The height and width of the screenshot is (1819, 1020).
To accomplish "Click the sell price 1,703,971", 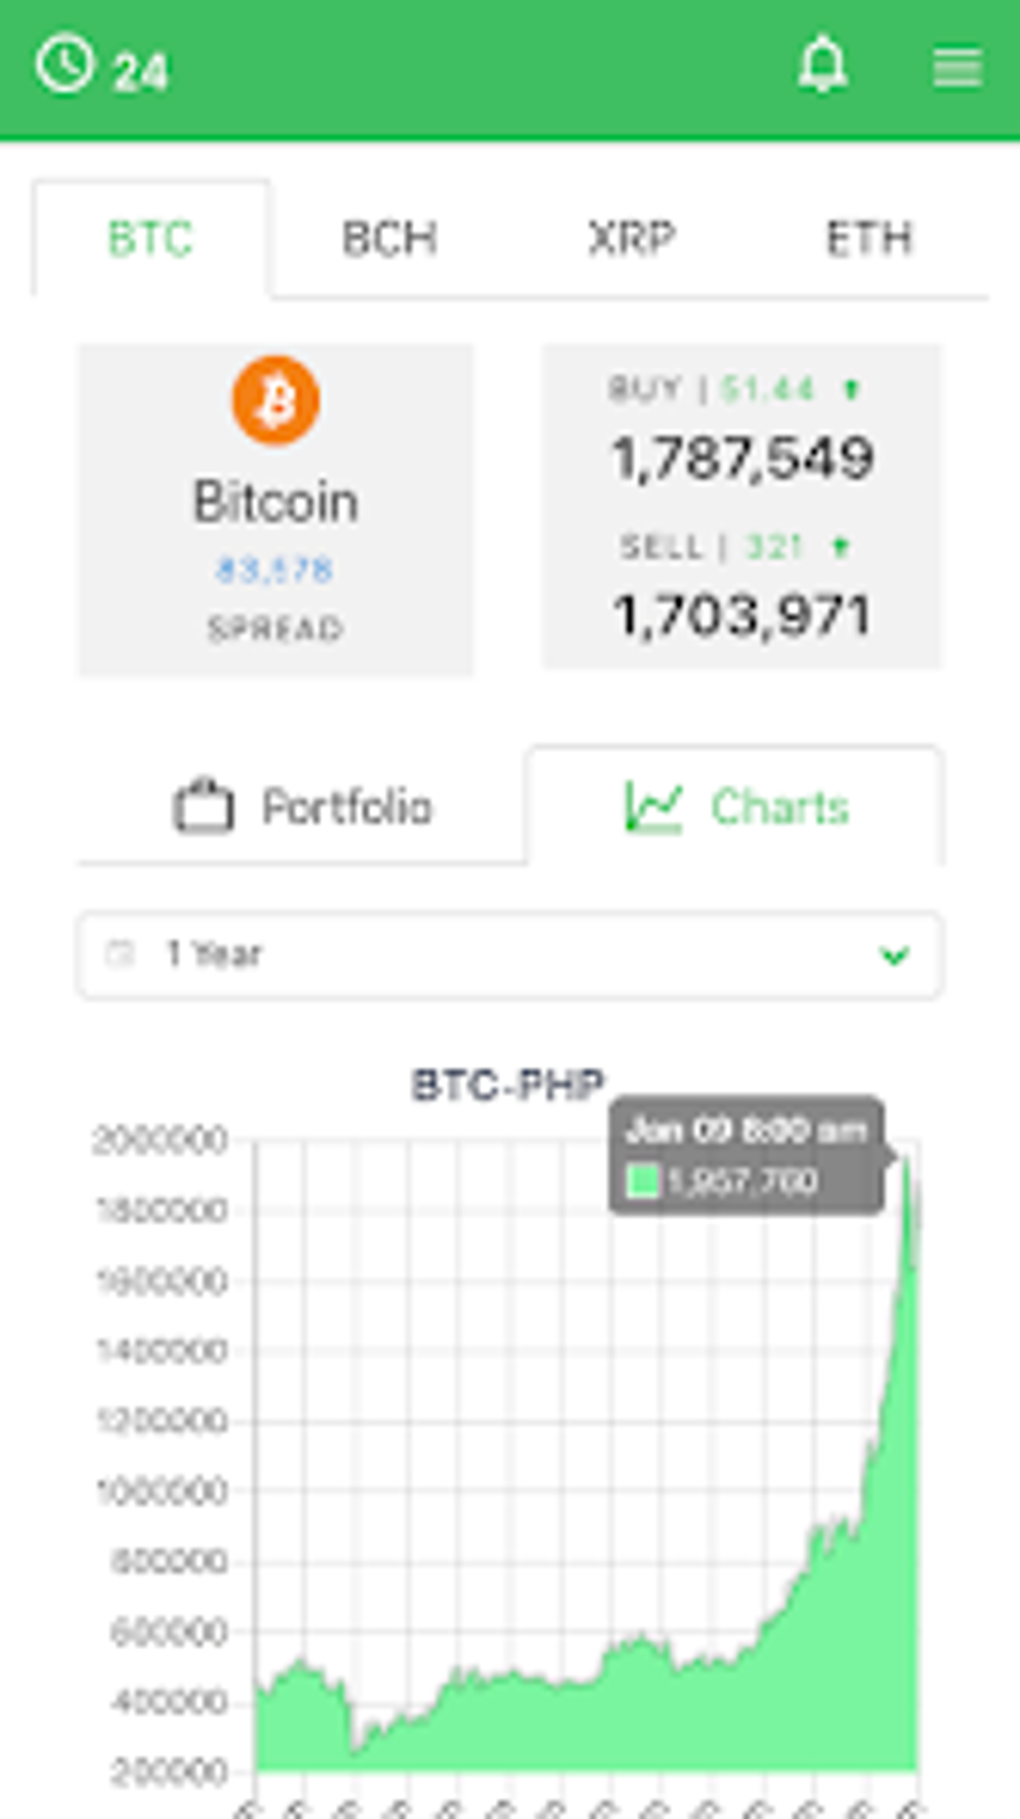I will [742, 615].
